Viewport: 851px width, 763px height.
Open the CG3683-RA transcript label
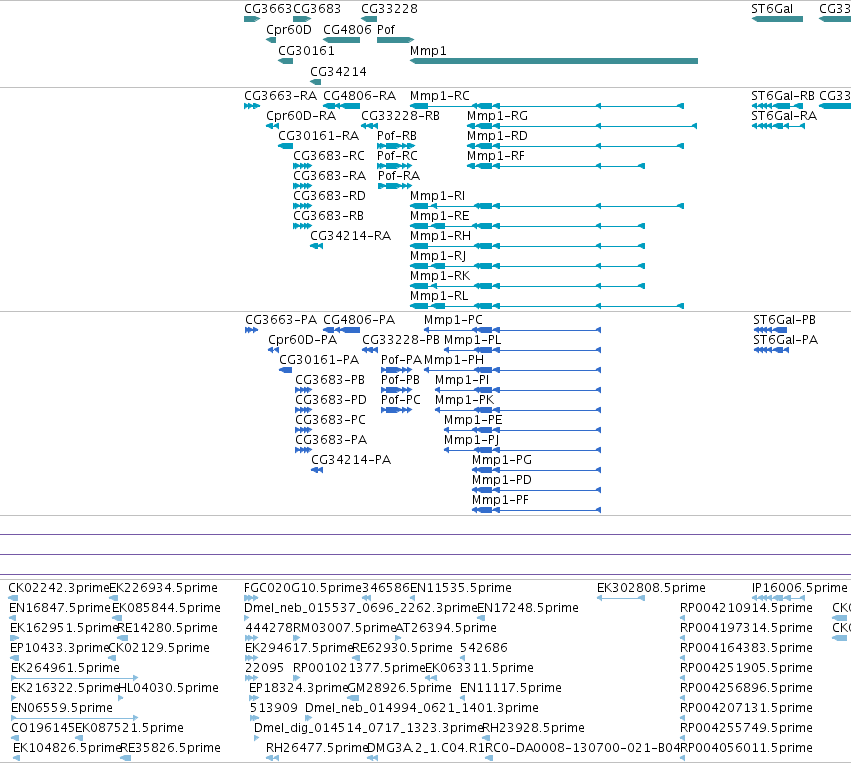tap(329, 176)
